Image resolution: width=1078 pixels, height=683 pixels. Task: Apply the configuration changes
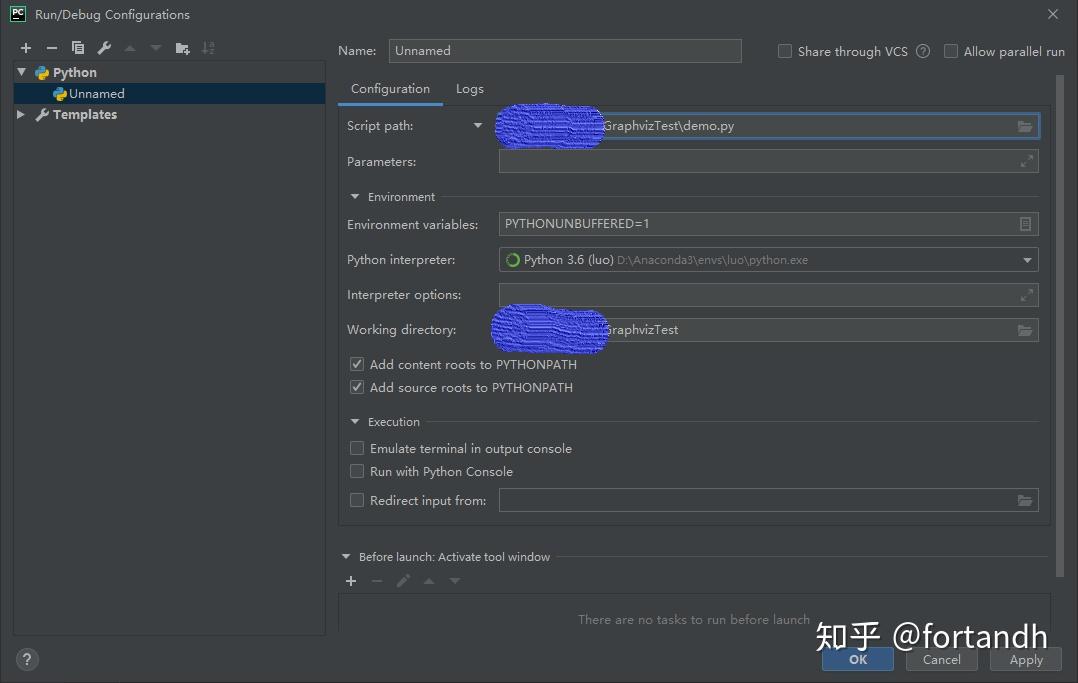click(x=1025, y=659)
